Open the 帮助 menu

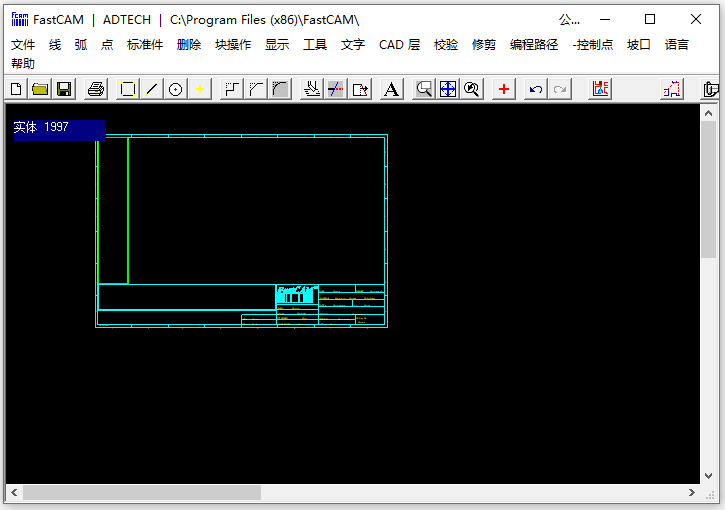coord(23,63)
